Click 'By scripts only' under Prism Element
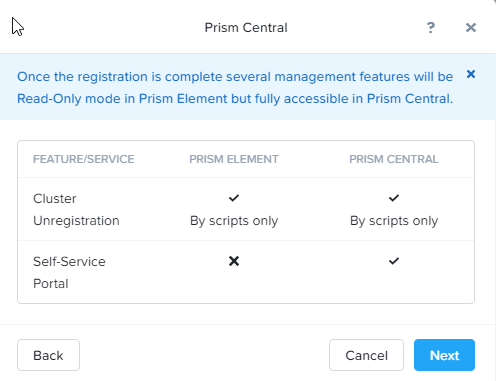Viewport: 496px width, 381px height. (x=234, y=221)
